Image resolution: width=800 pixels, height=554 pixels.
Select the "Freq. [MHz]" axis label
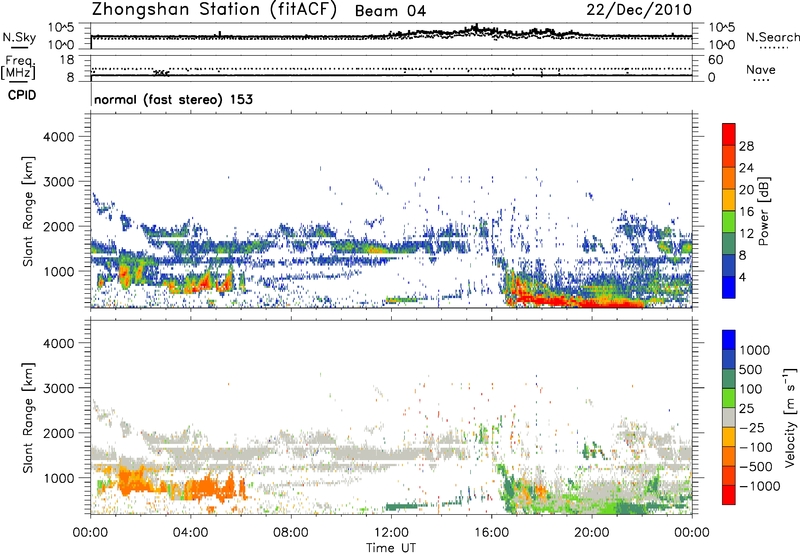[x=19, y=68]
